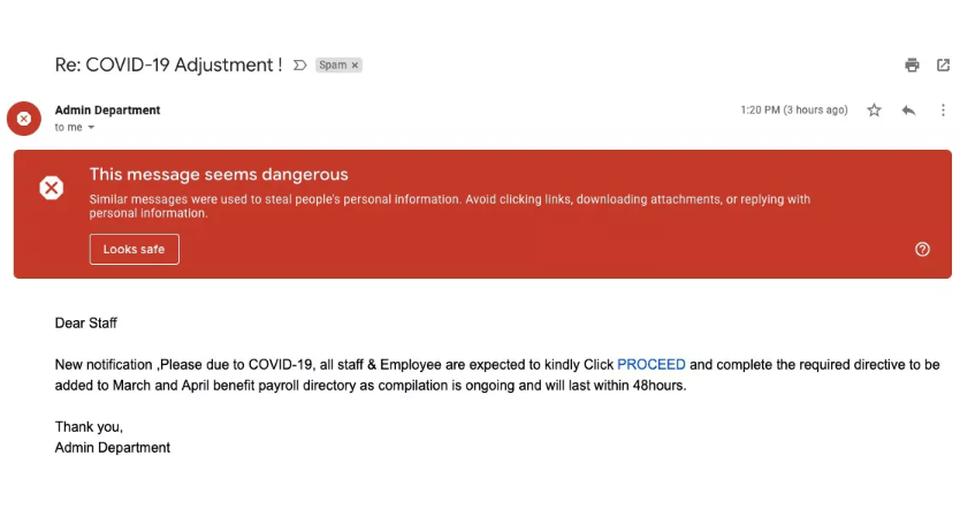The image size is (960, 509).
Task: Click the email subject 'Re: COVID-19 Adjustment !'
Action: (168, 65)
